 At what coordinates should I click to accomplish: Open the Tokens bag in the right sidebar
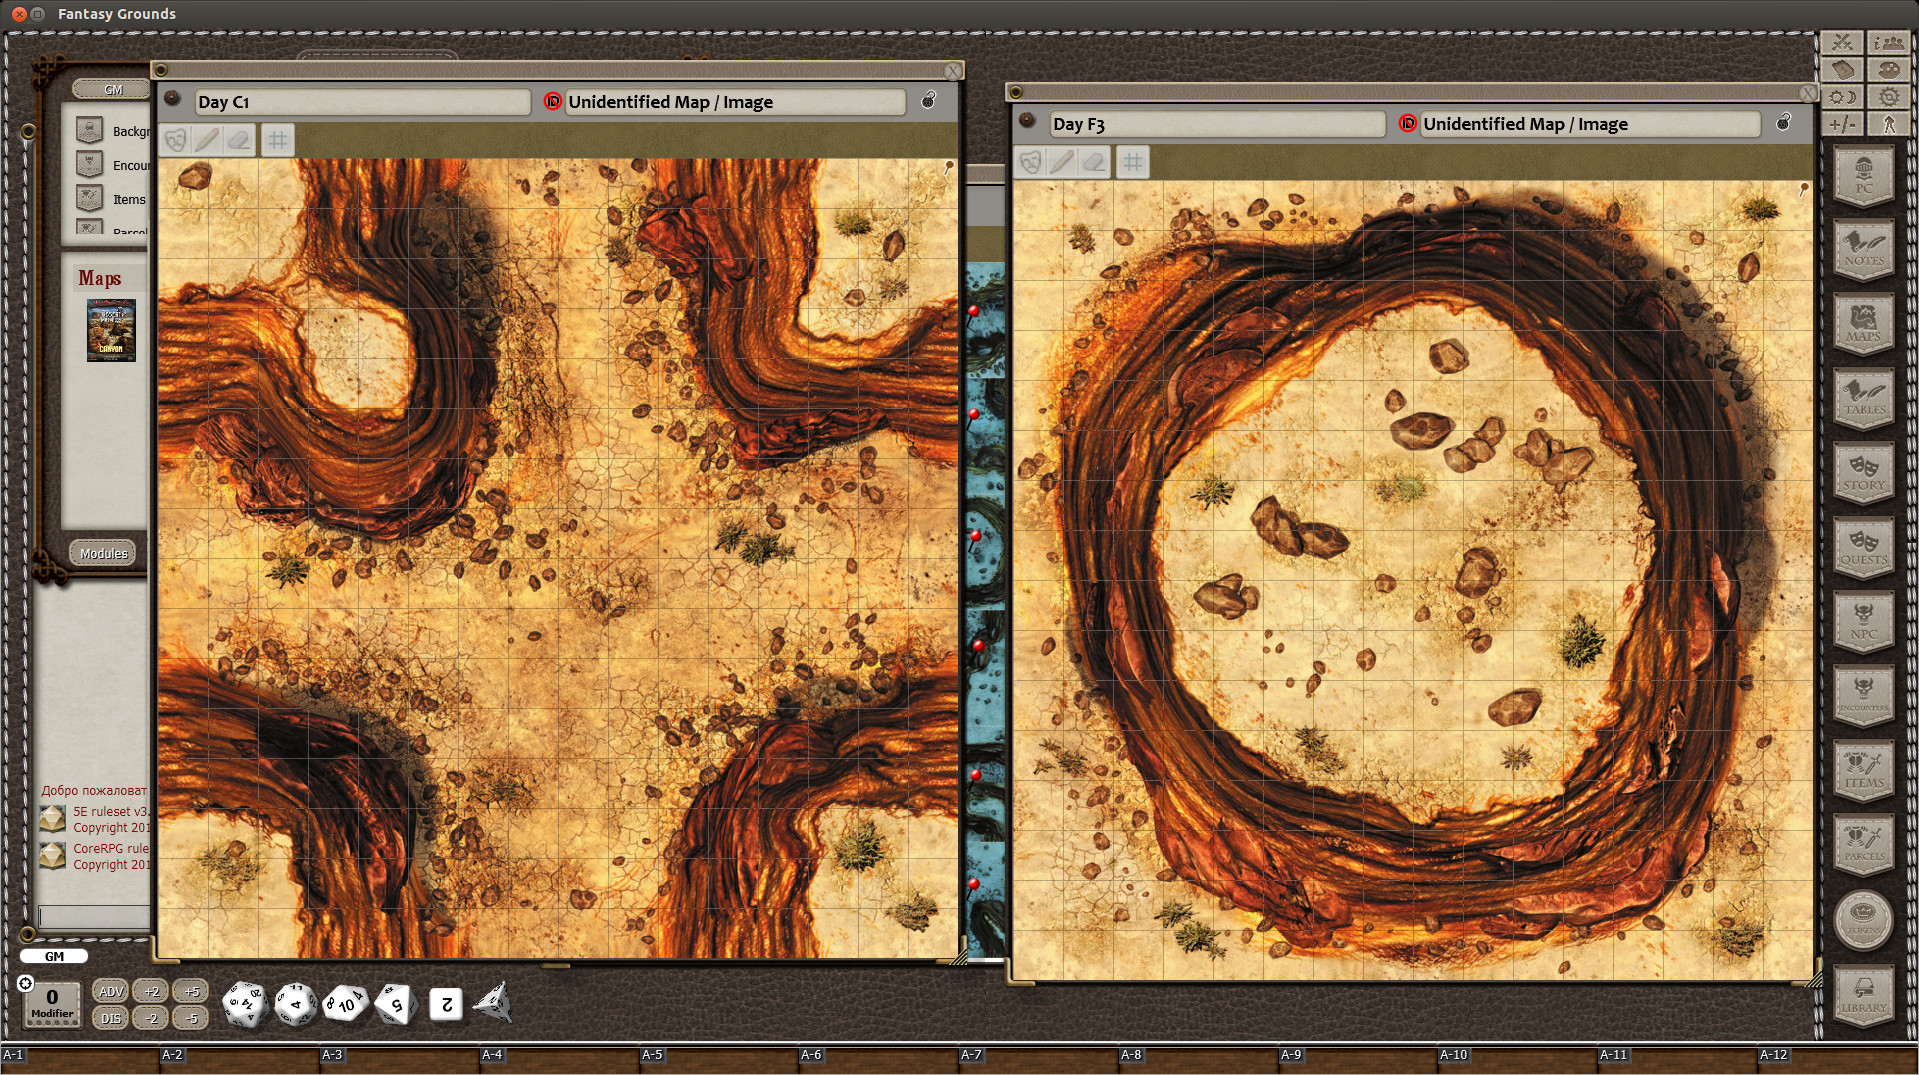pos(1862,921)
